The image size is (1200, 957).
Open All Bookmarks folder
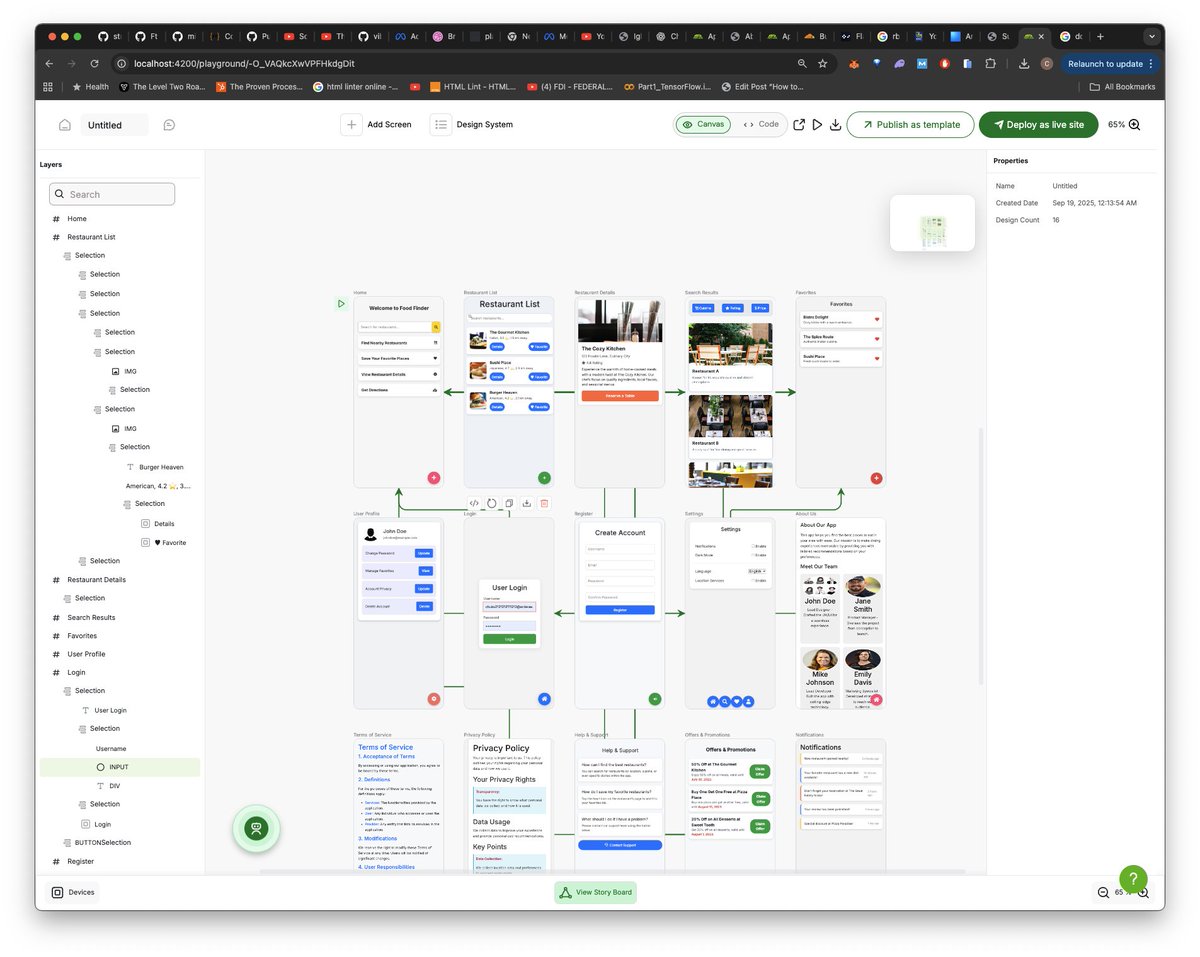pyautogui.click(x=1121, y=87)
